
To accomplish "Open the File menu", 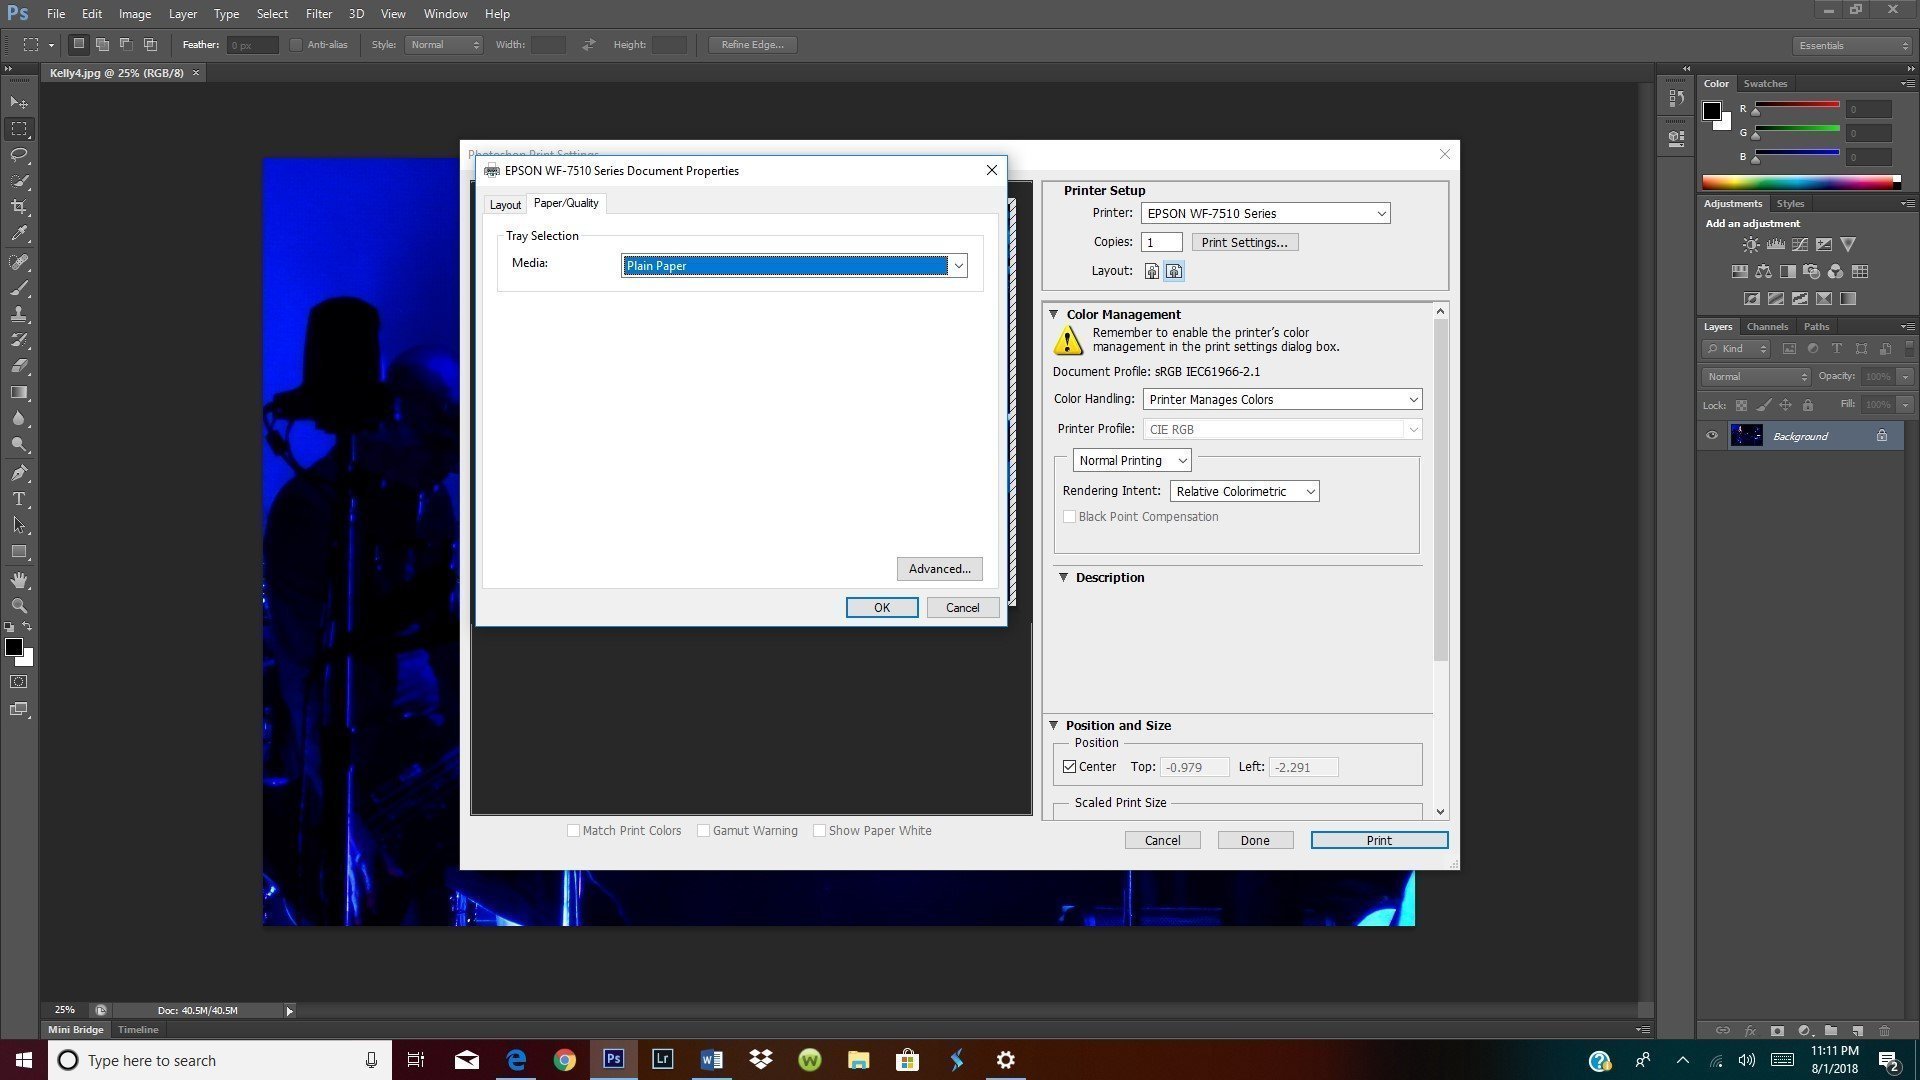I will (56, 14).
